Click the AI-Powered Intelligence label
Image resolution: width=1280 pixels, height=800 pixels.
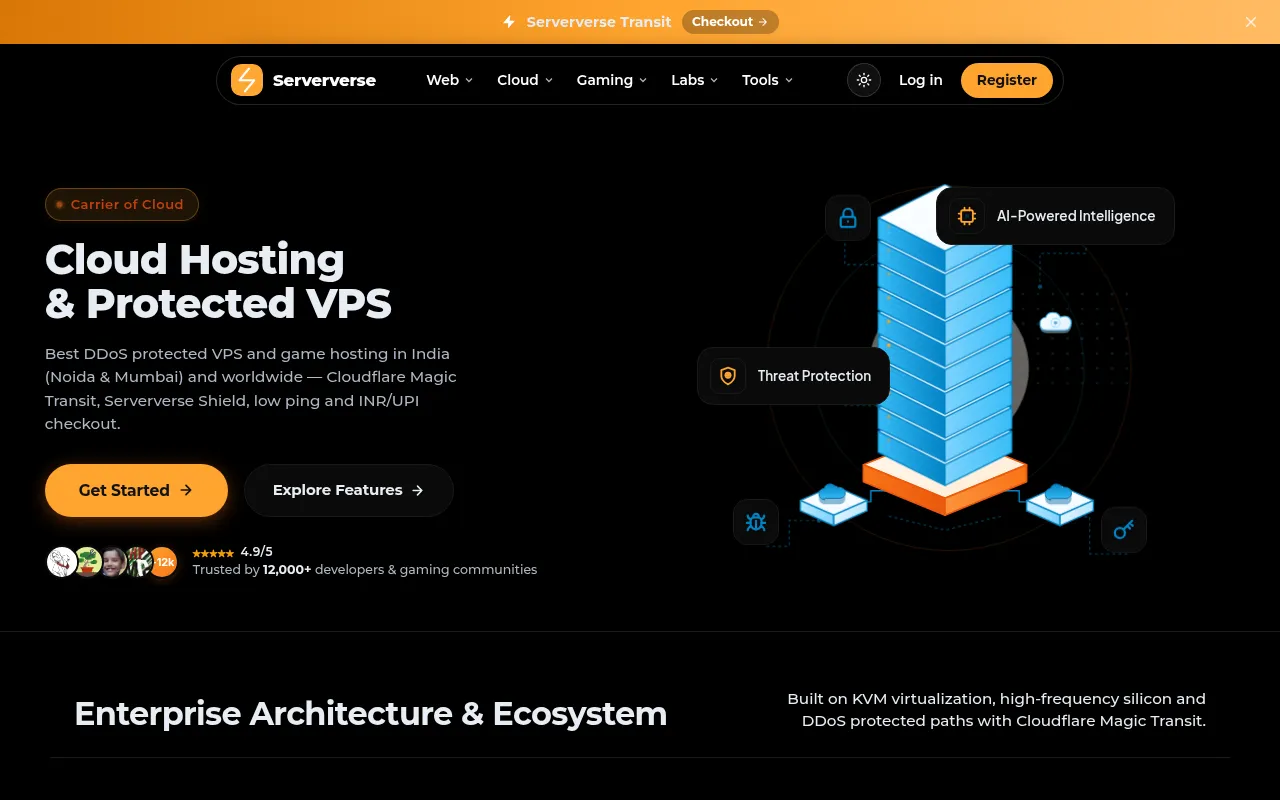pyautogui.click(x=1076, y=216)
